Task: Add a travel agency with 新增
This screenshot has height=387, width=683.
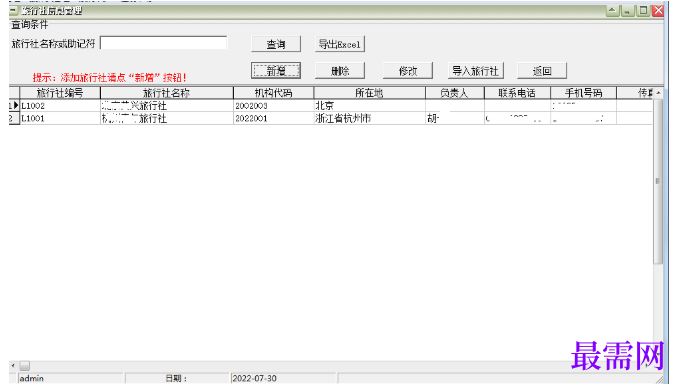Action: pyautogui.click(x=276, y=71)
